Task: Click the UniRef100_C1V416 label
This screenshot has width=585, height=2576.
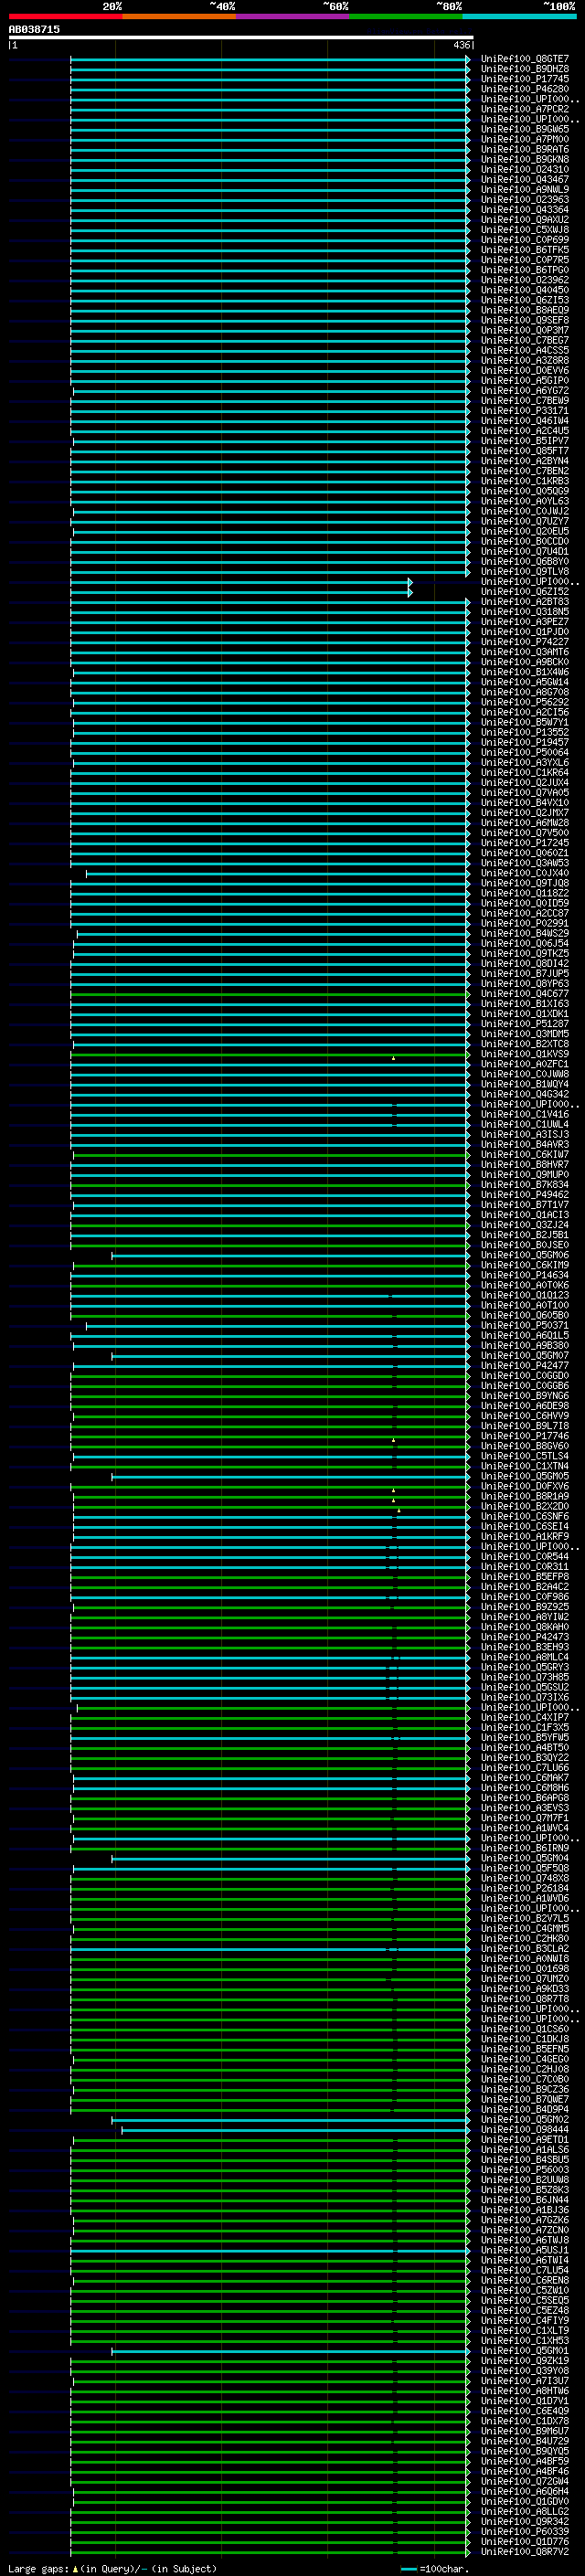Action: (x=524, y=1115)
